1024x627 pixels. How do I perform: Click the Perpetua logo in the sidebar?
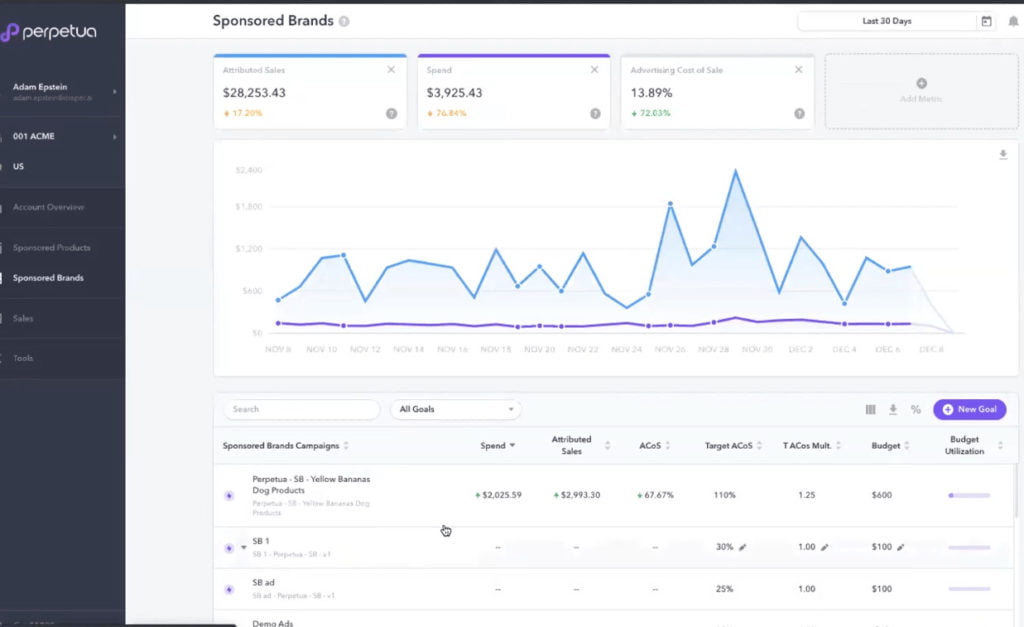[x=48, y=31]
